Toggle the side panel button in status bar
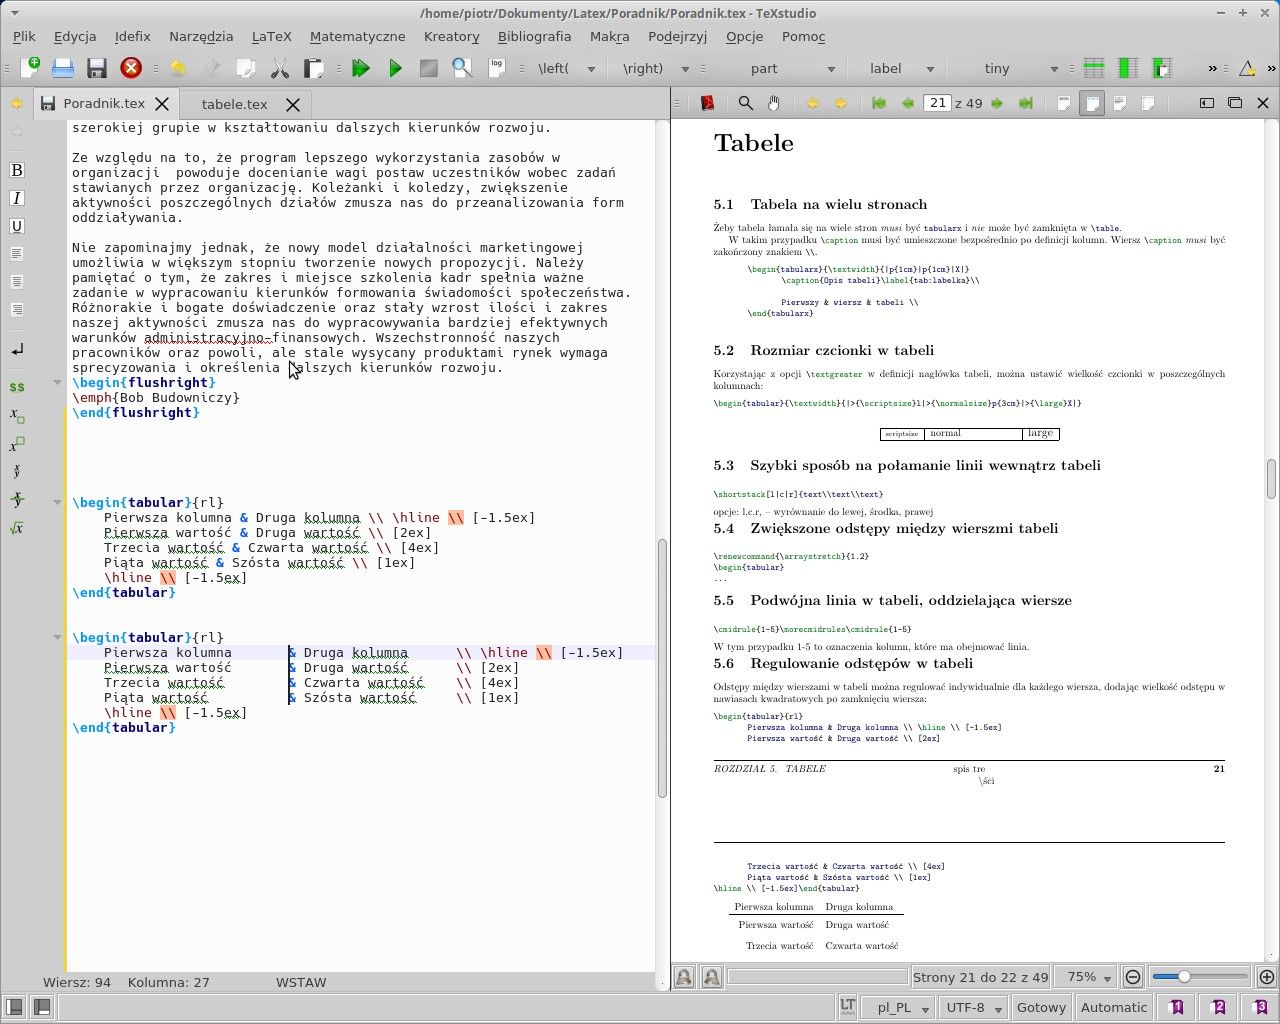This screenshot has width=1280, height=1024. click(x=14, y=1007)
